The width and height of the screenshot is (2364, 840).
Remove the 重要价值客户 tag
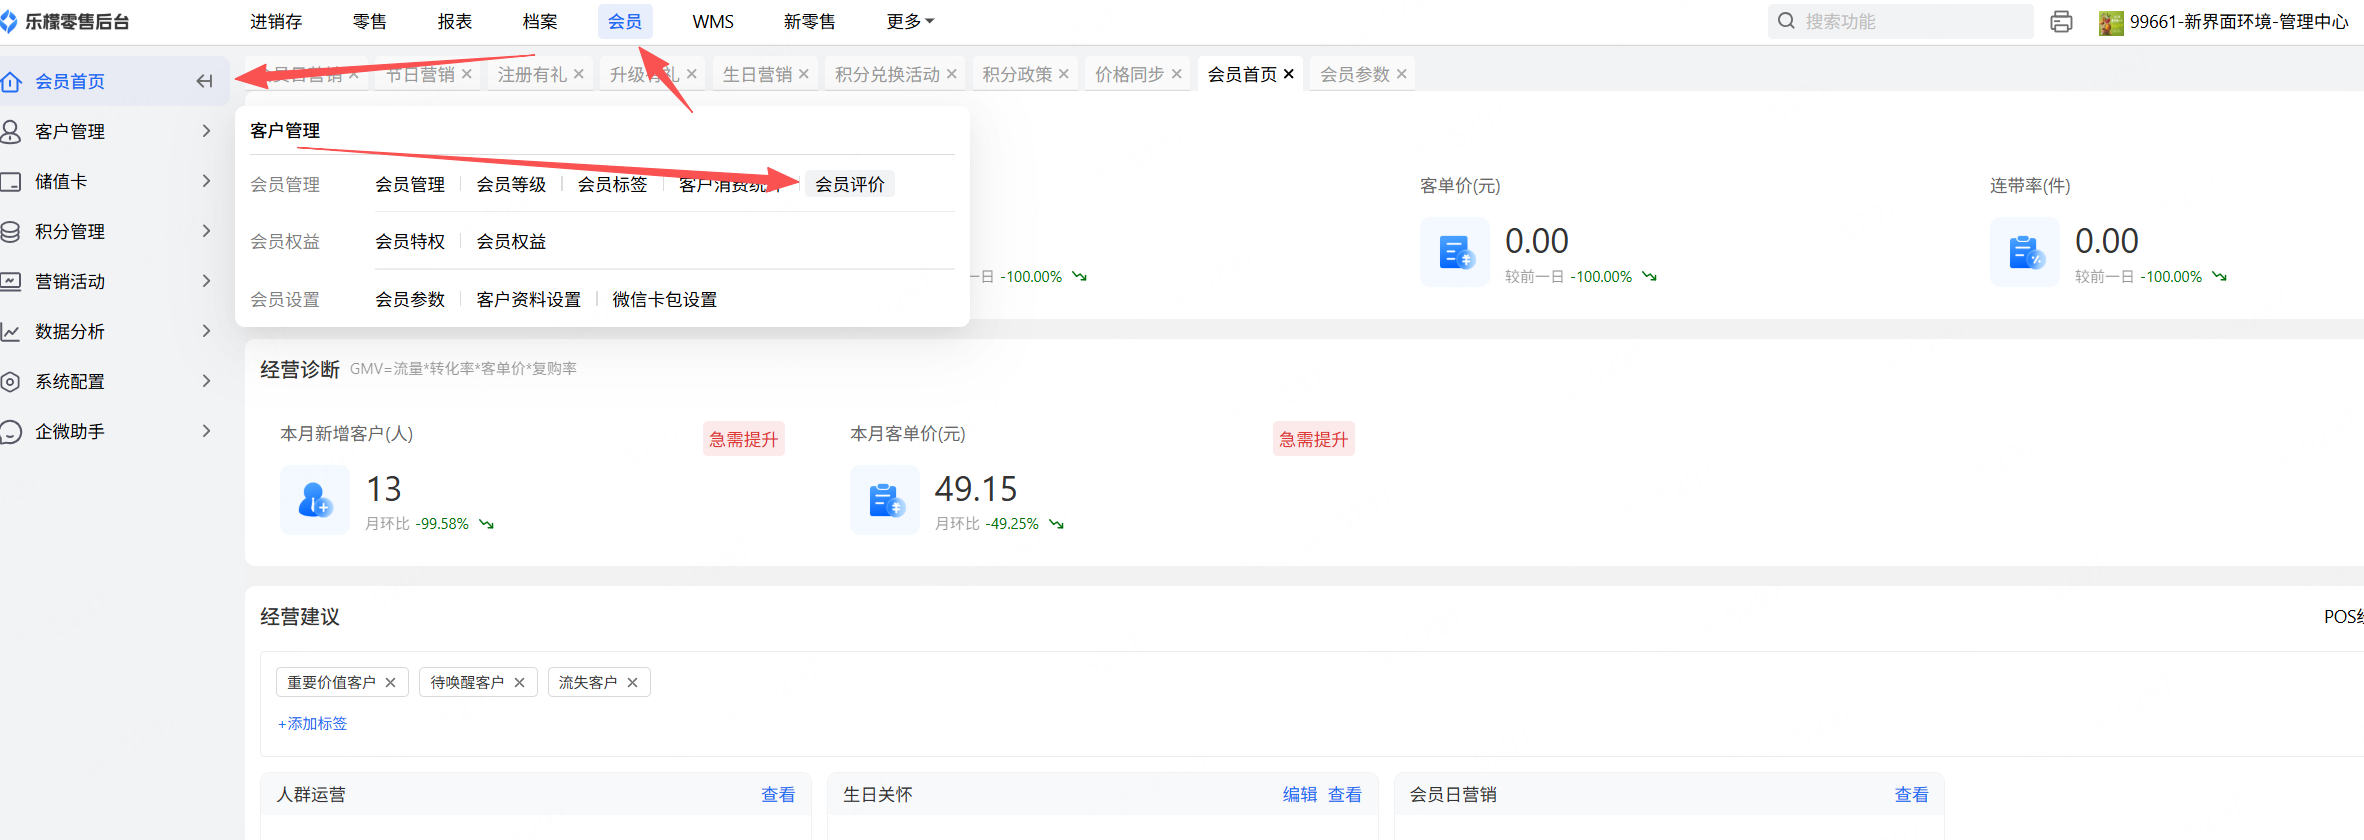pyautogui.click(x=391, y=682)
